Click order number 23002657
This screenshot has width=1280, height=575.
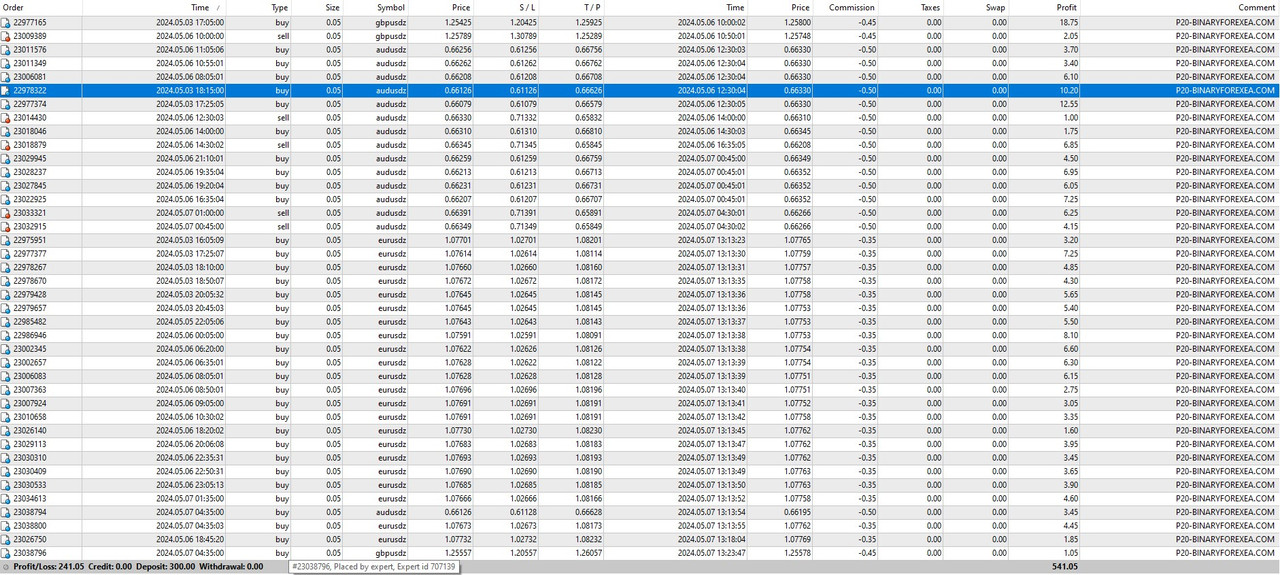pos(30,362)
